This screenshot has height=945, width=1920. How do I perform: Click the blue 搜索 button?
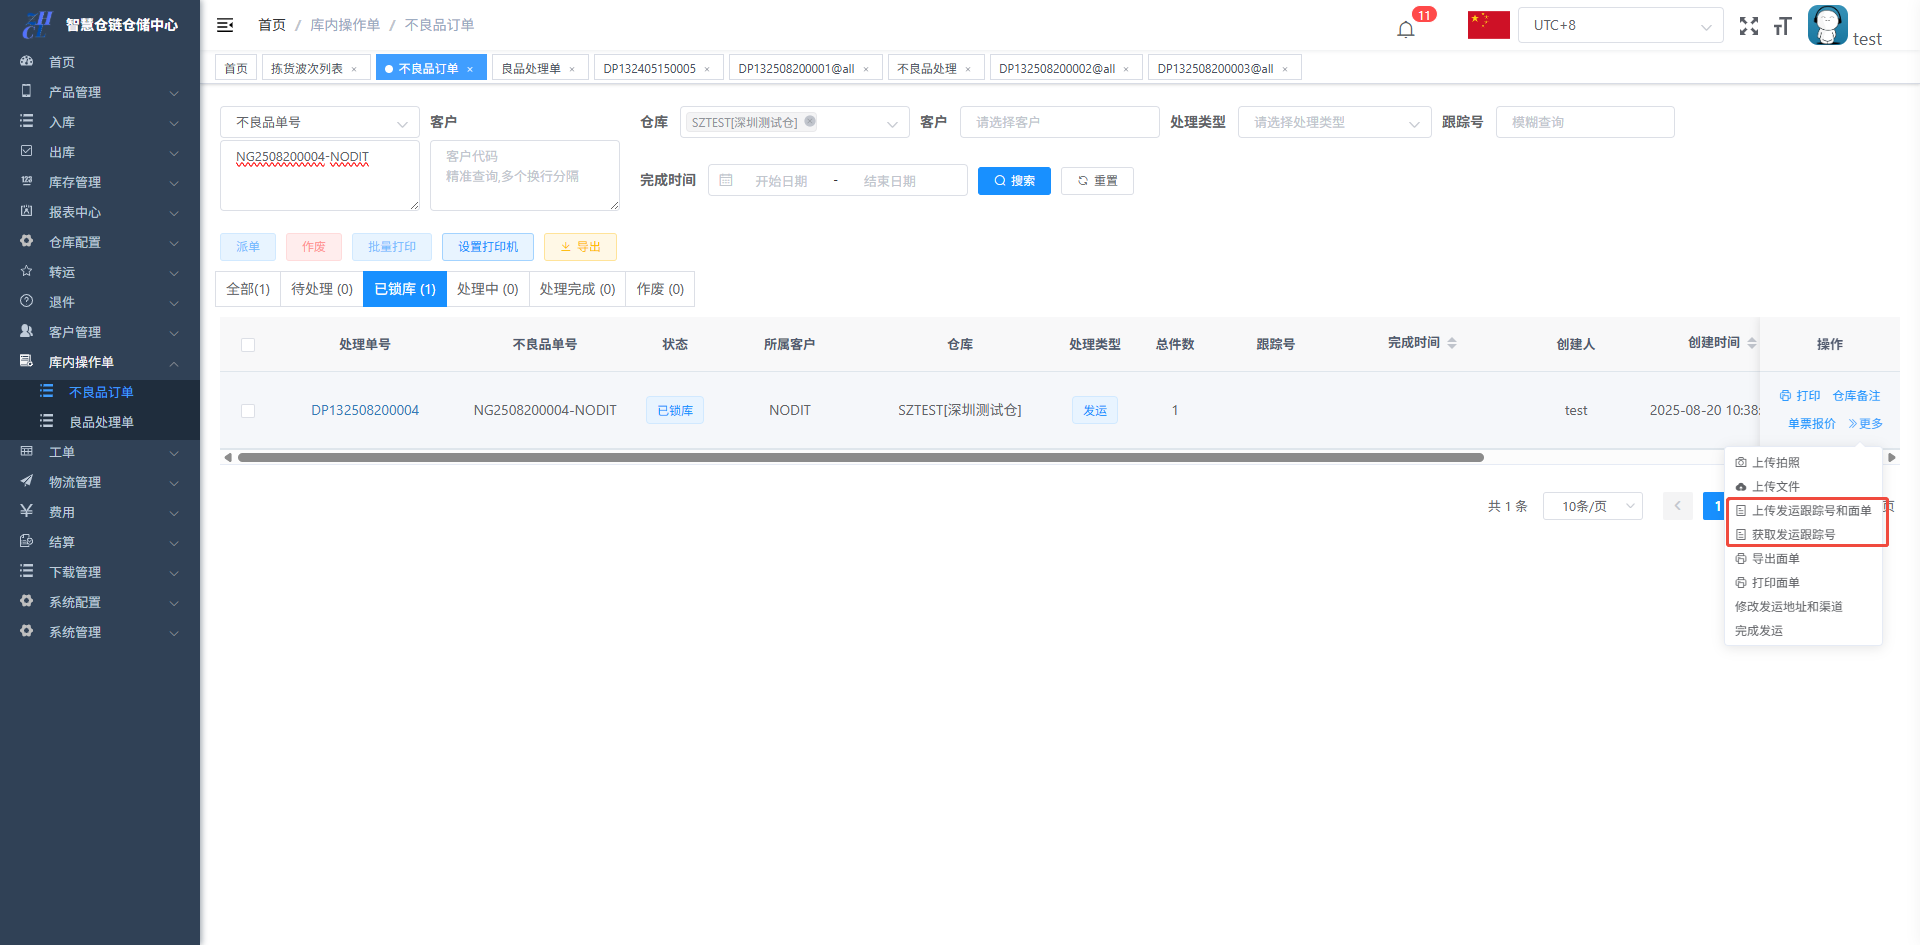[x=1014, y=181]
